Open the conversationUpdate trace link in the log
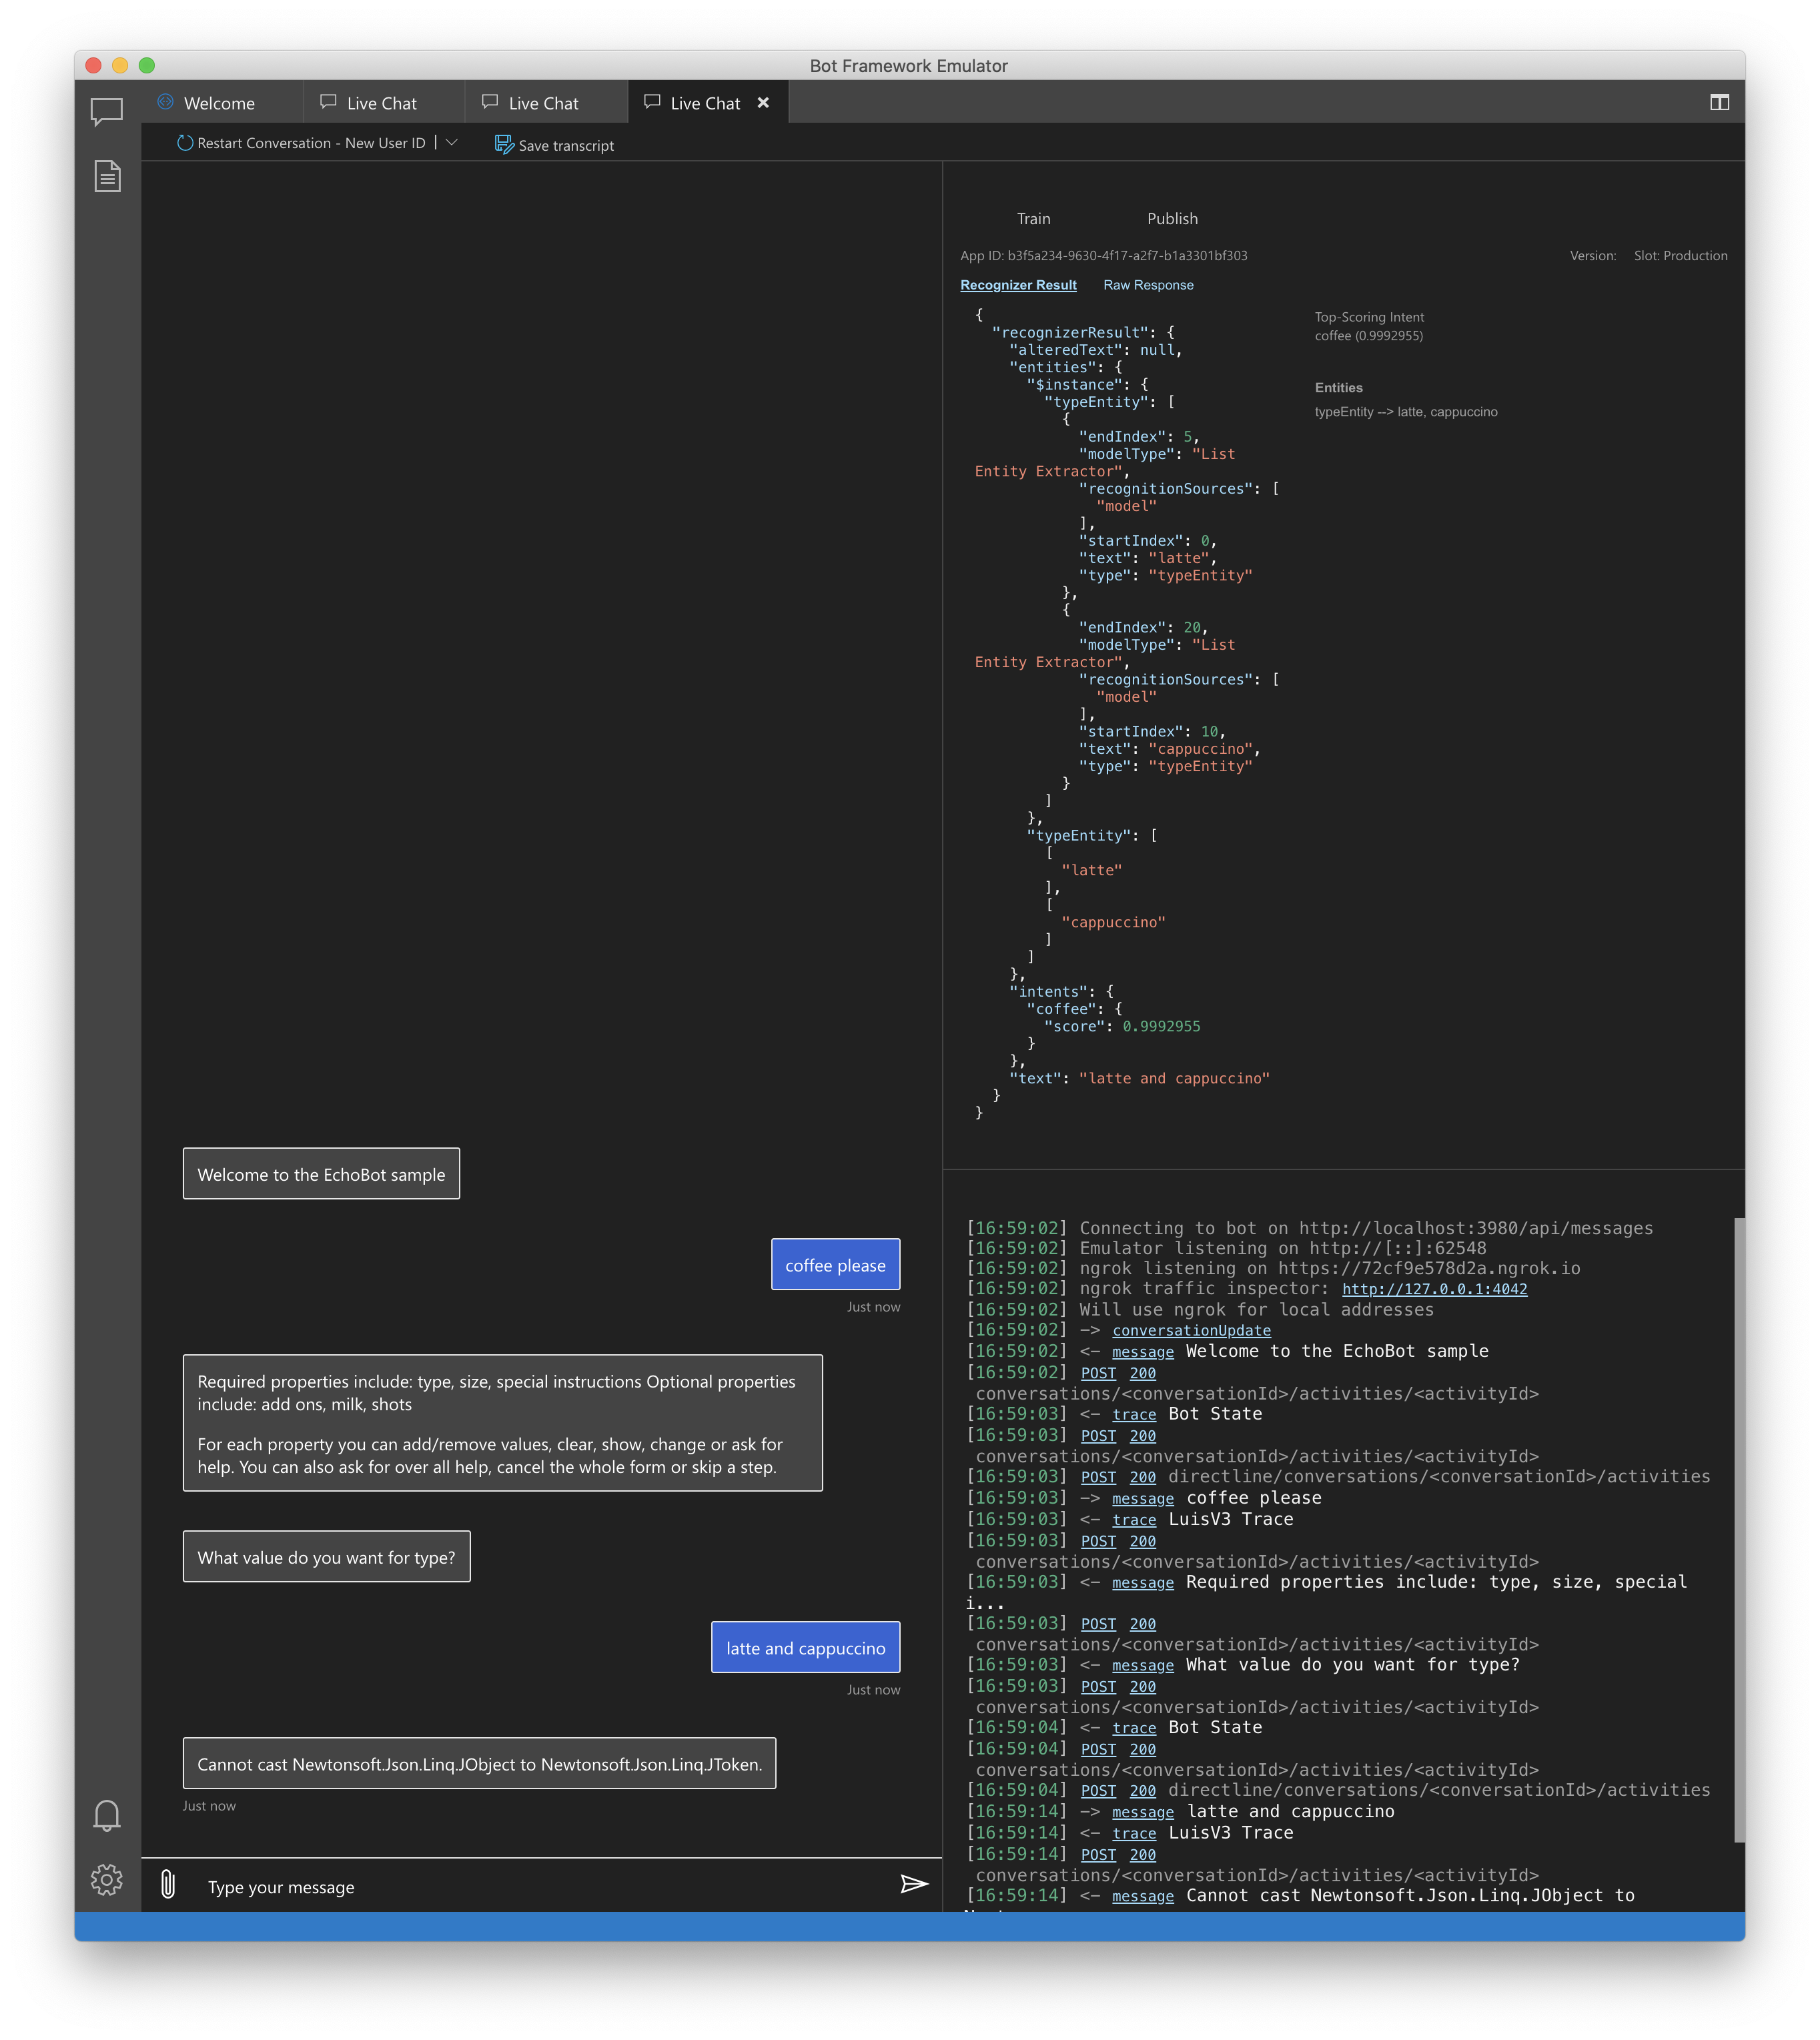The width and height of the screenshot is (1820, 2040). click(x=1190, y=1330)
